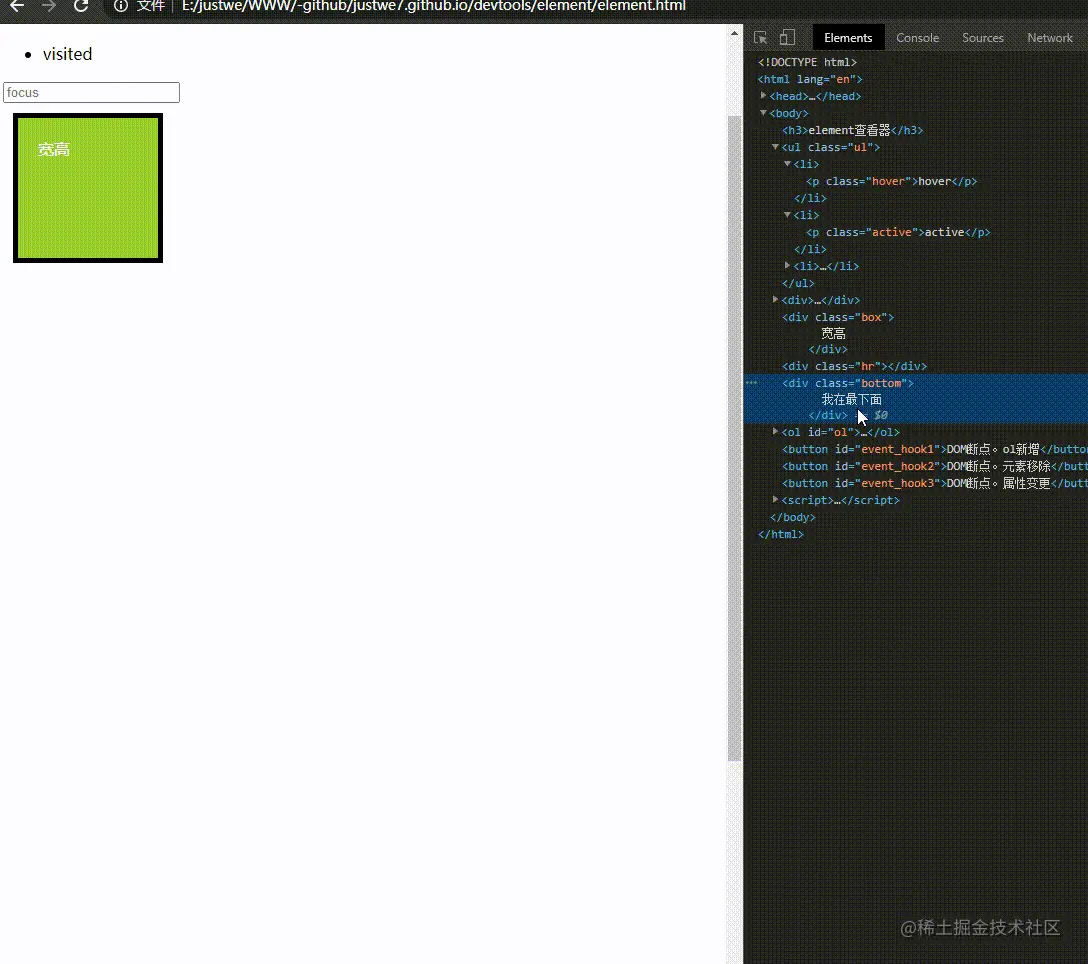Click the visited list item on page
Screen dimensions: 1088x964
67,54
